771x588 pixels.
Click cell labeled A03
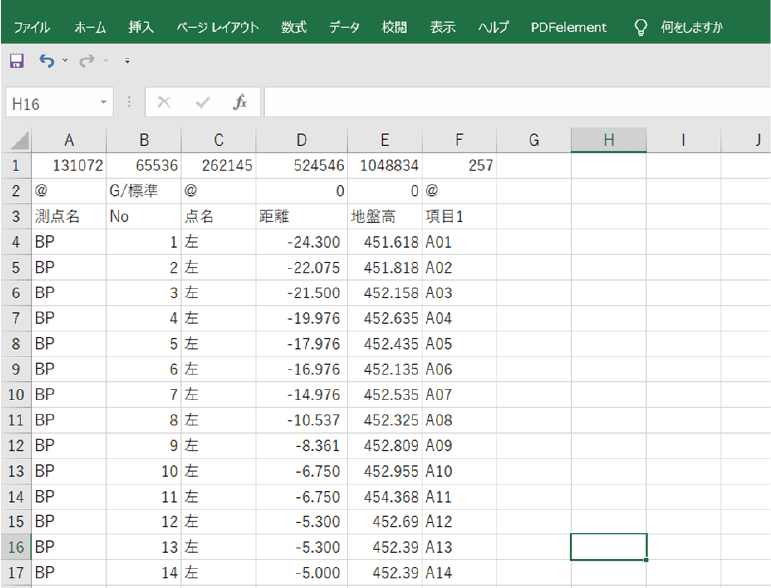click(x=460, y=293)
